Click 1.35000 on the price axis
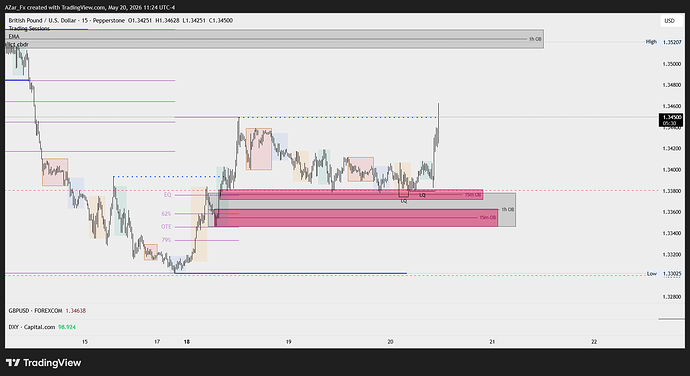690x376 pixels. tap(672, 64)
